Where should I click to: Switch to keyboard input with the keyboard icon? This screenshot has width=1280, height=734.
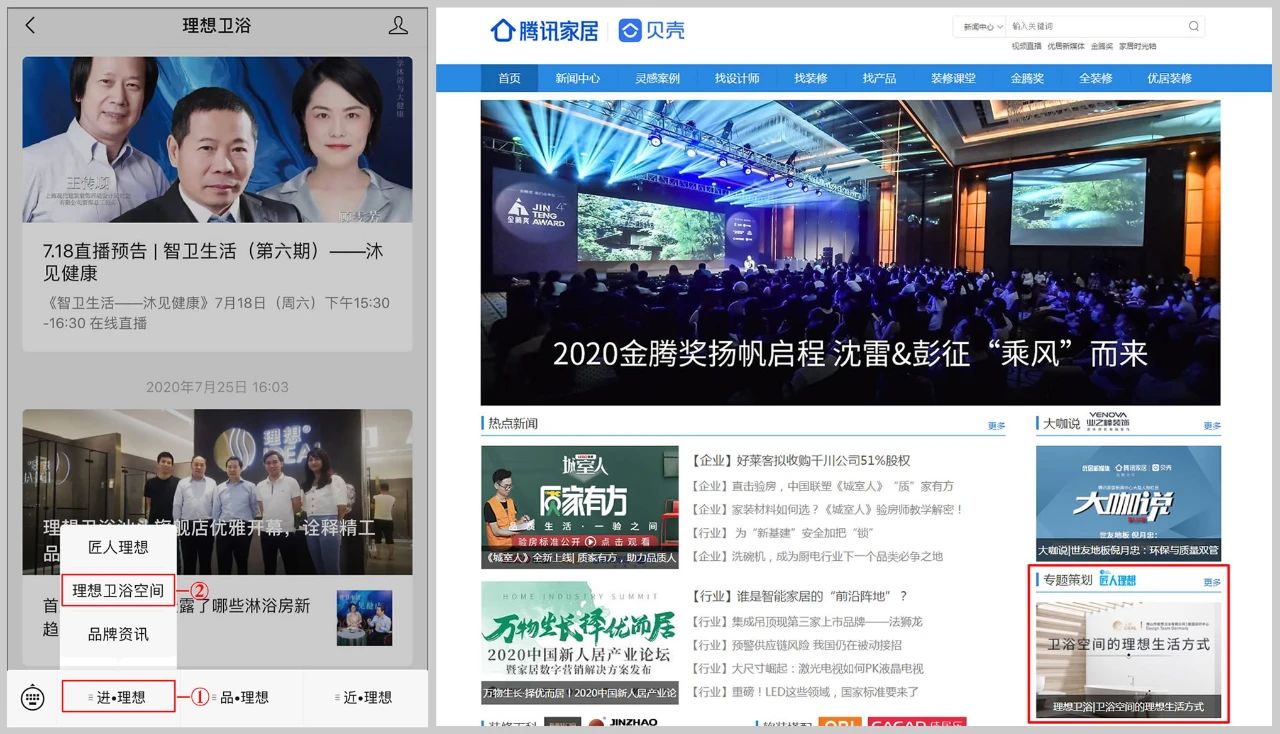click(x=32, y=697)
